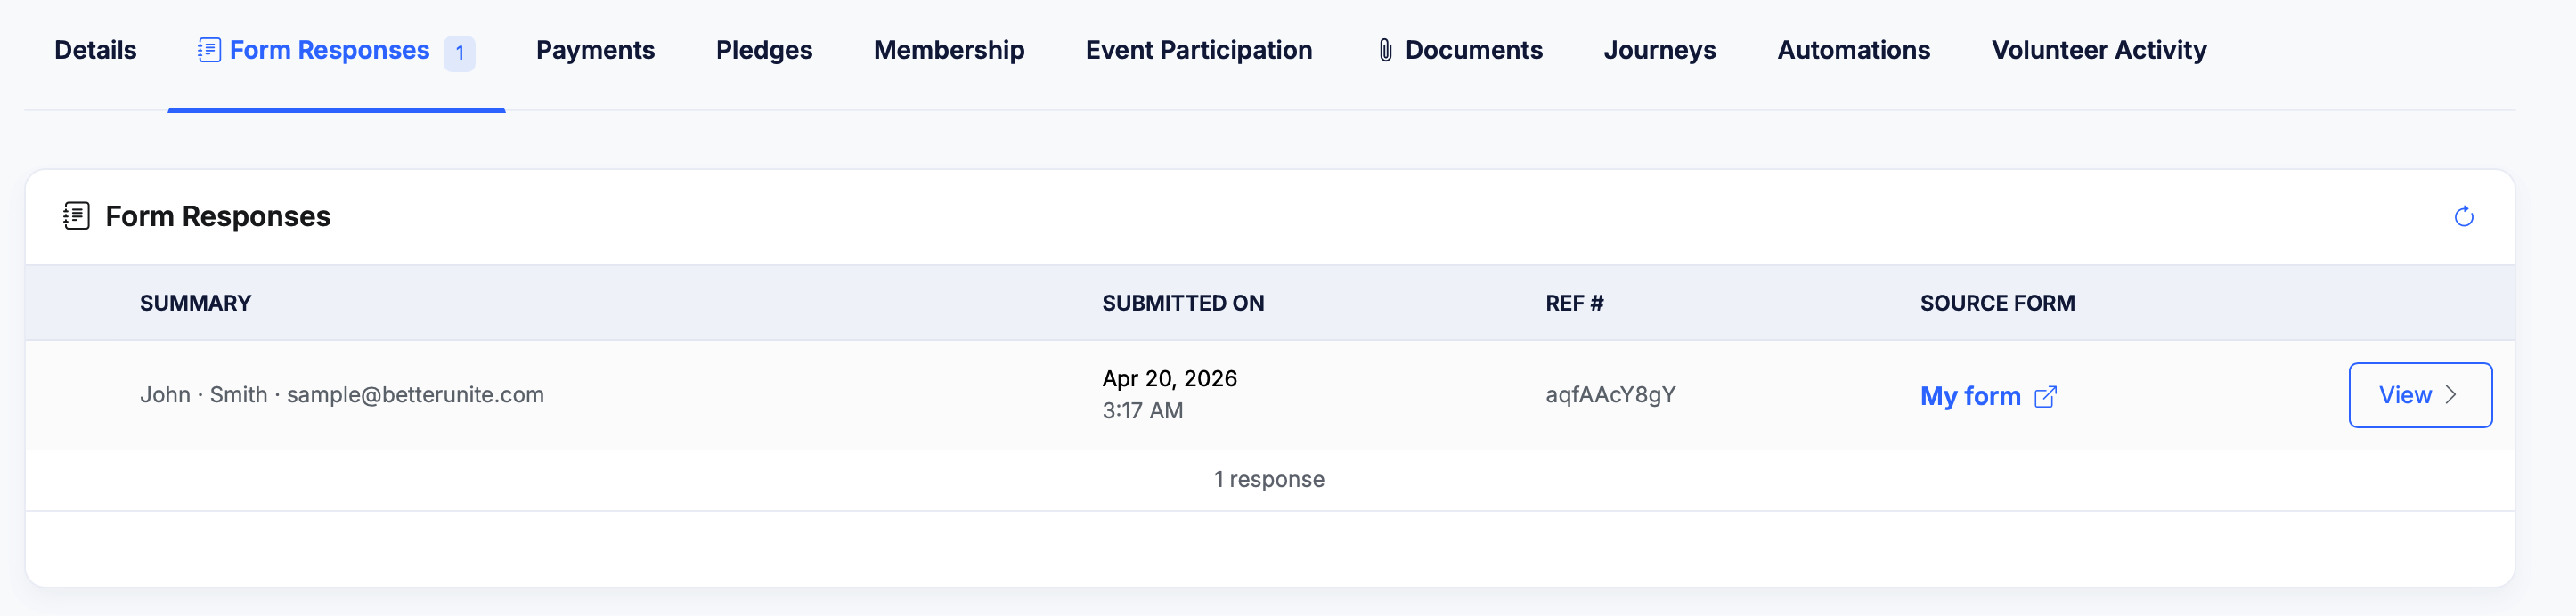2576x616 pixels.
Task: Click the external link icon beside My form
Action: pyautogui.click(x=2046, y=397)
